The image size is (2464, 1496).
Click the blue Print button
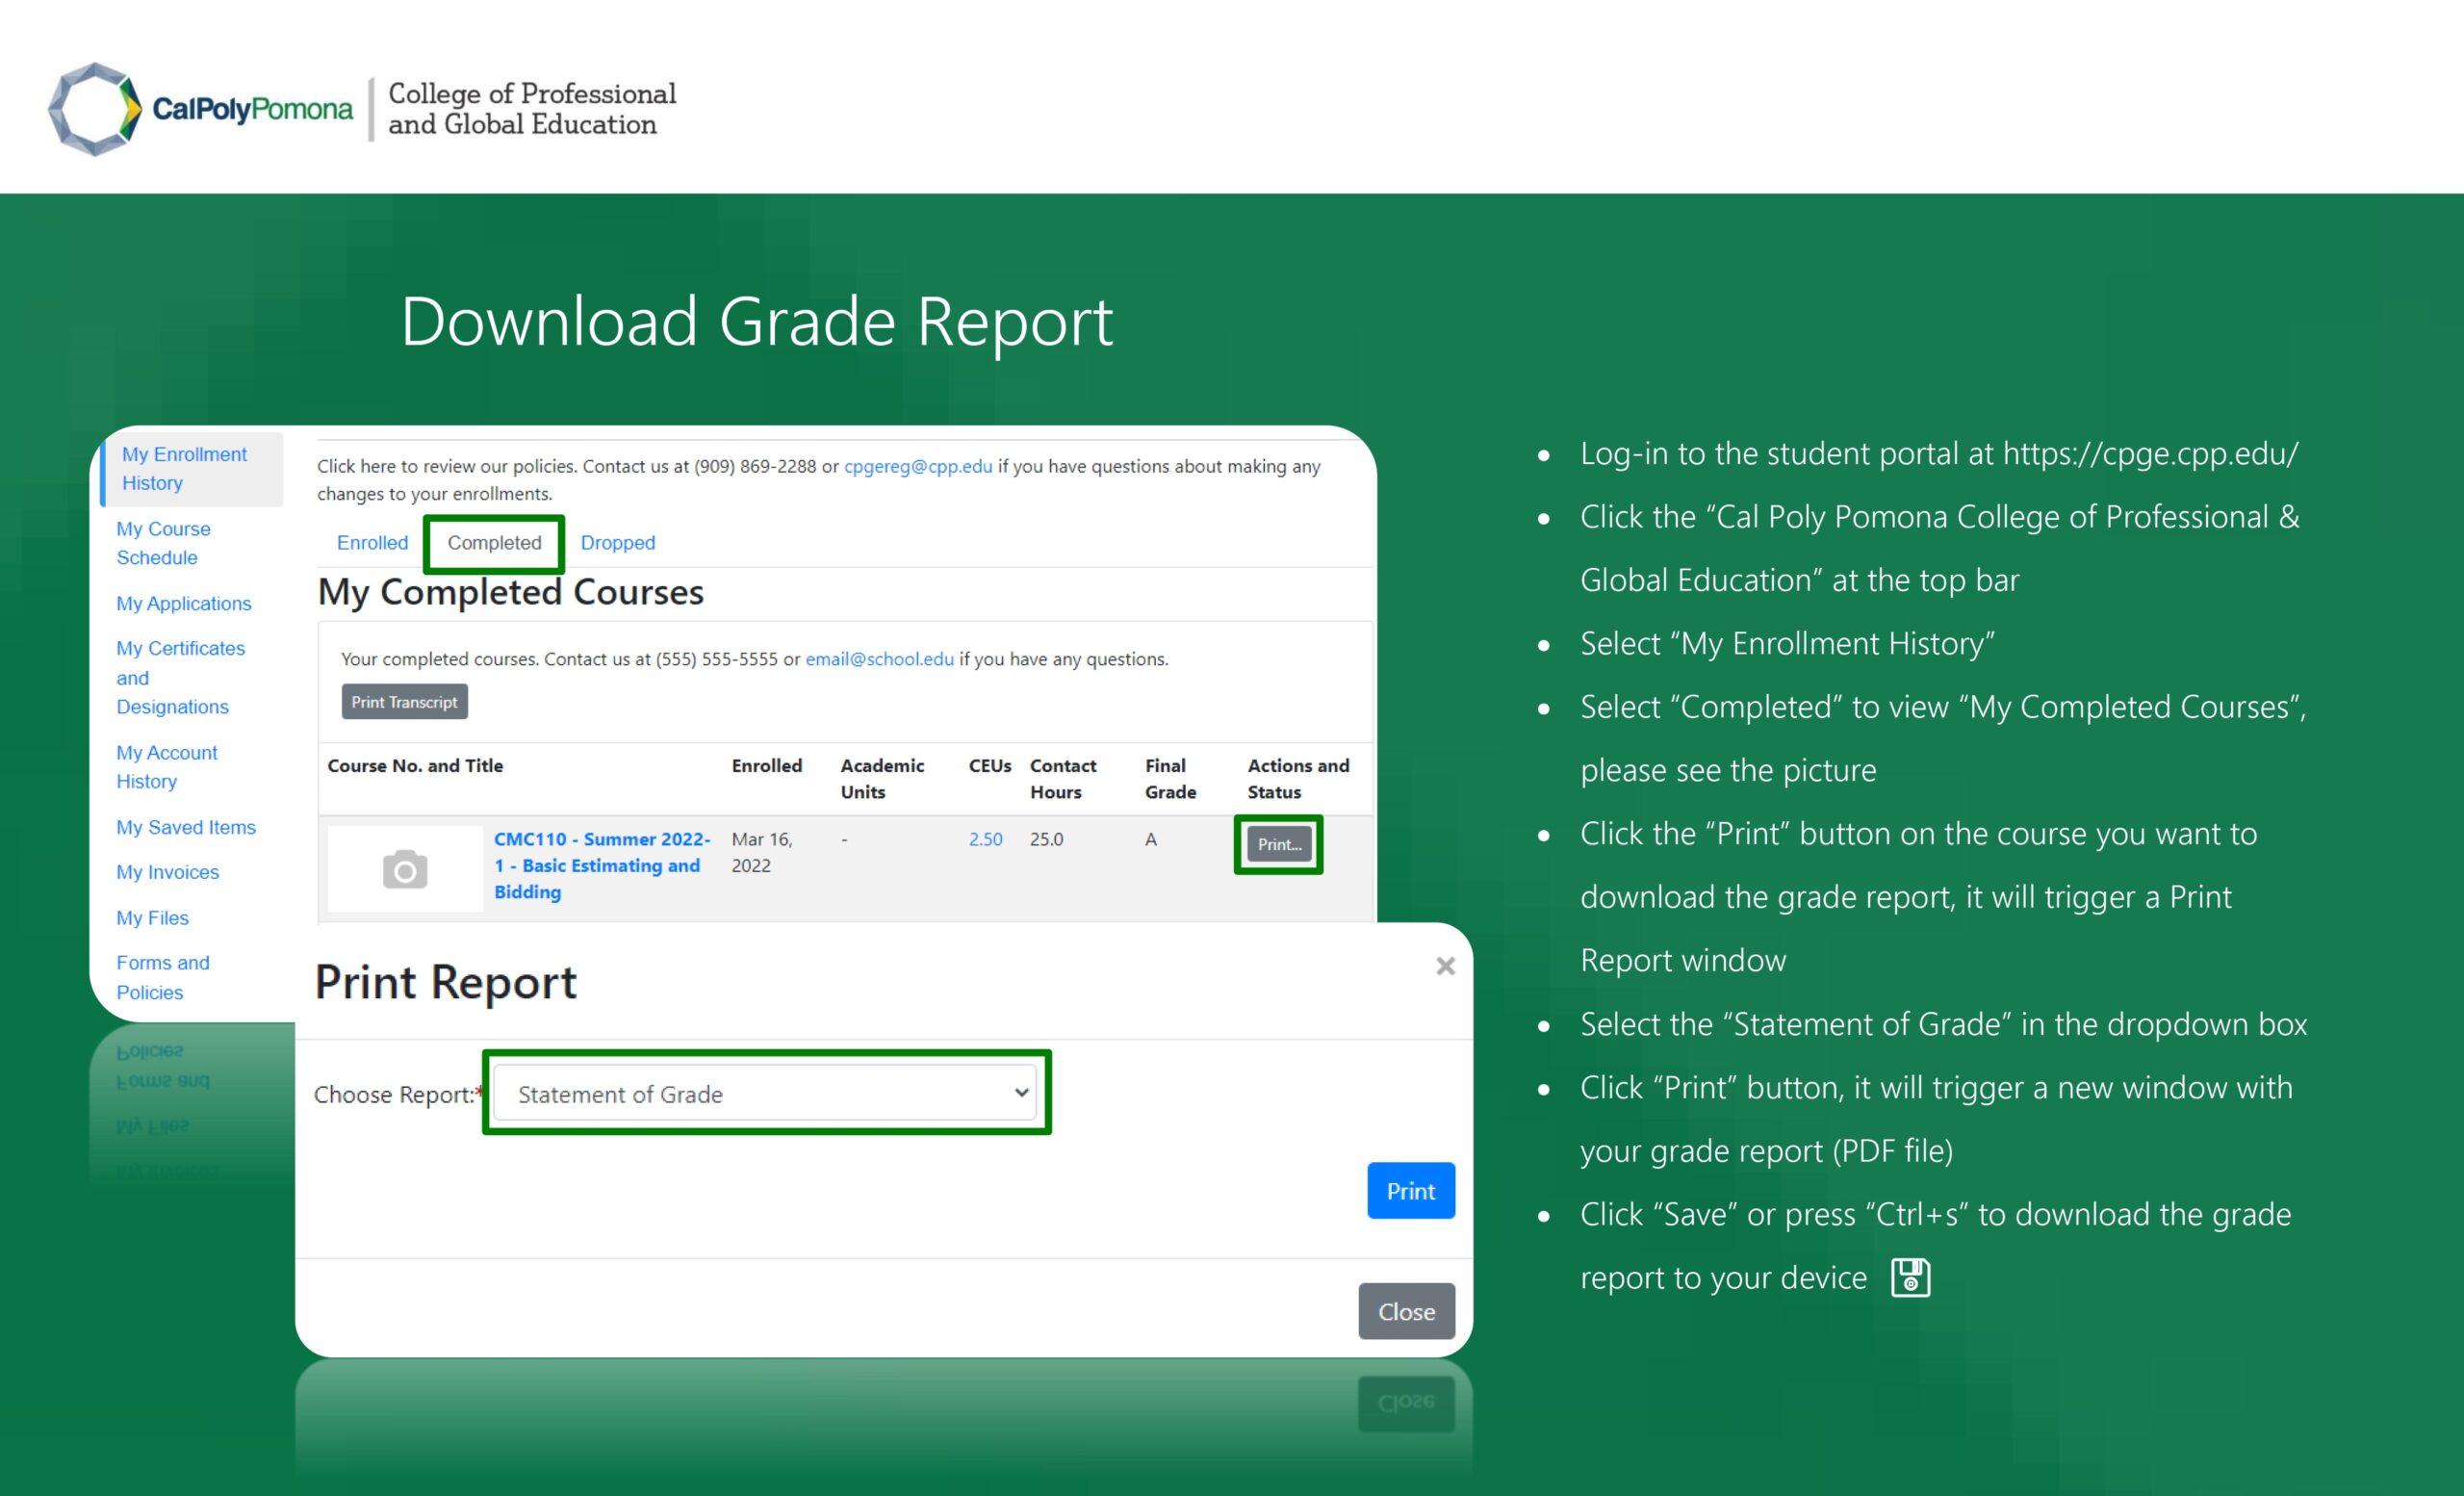[x=1410, y=1190]
